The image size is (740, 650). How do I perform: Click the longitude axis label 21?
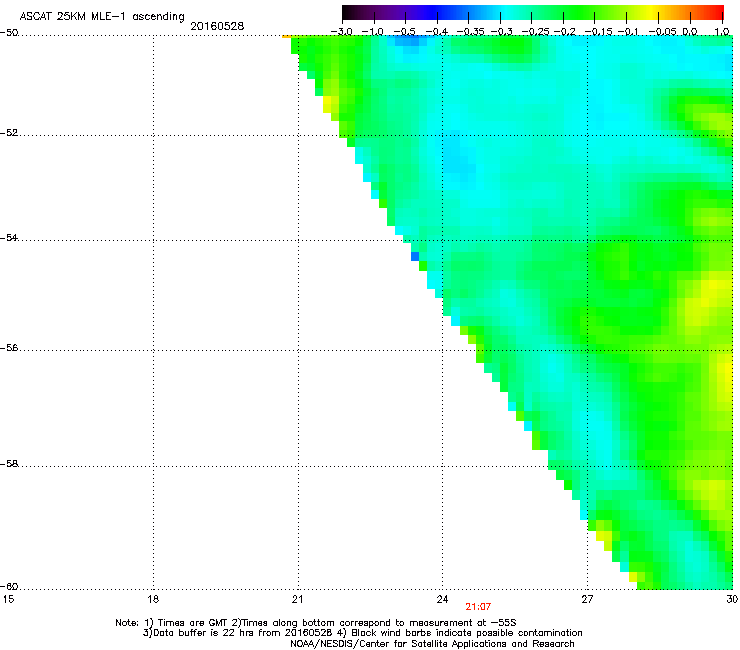pos(297,599)
